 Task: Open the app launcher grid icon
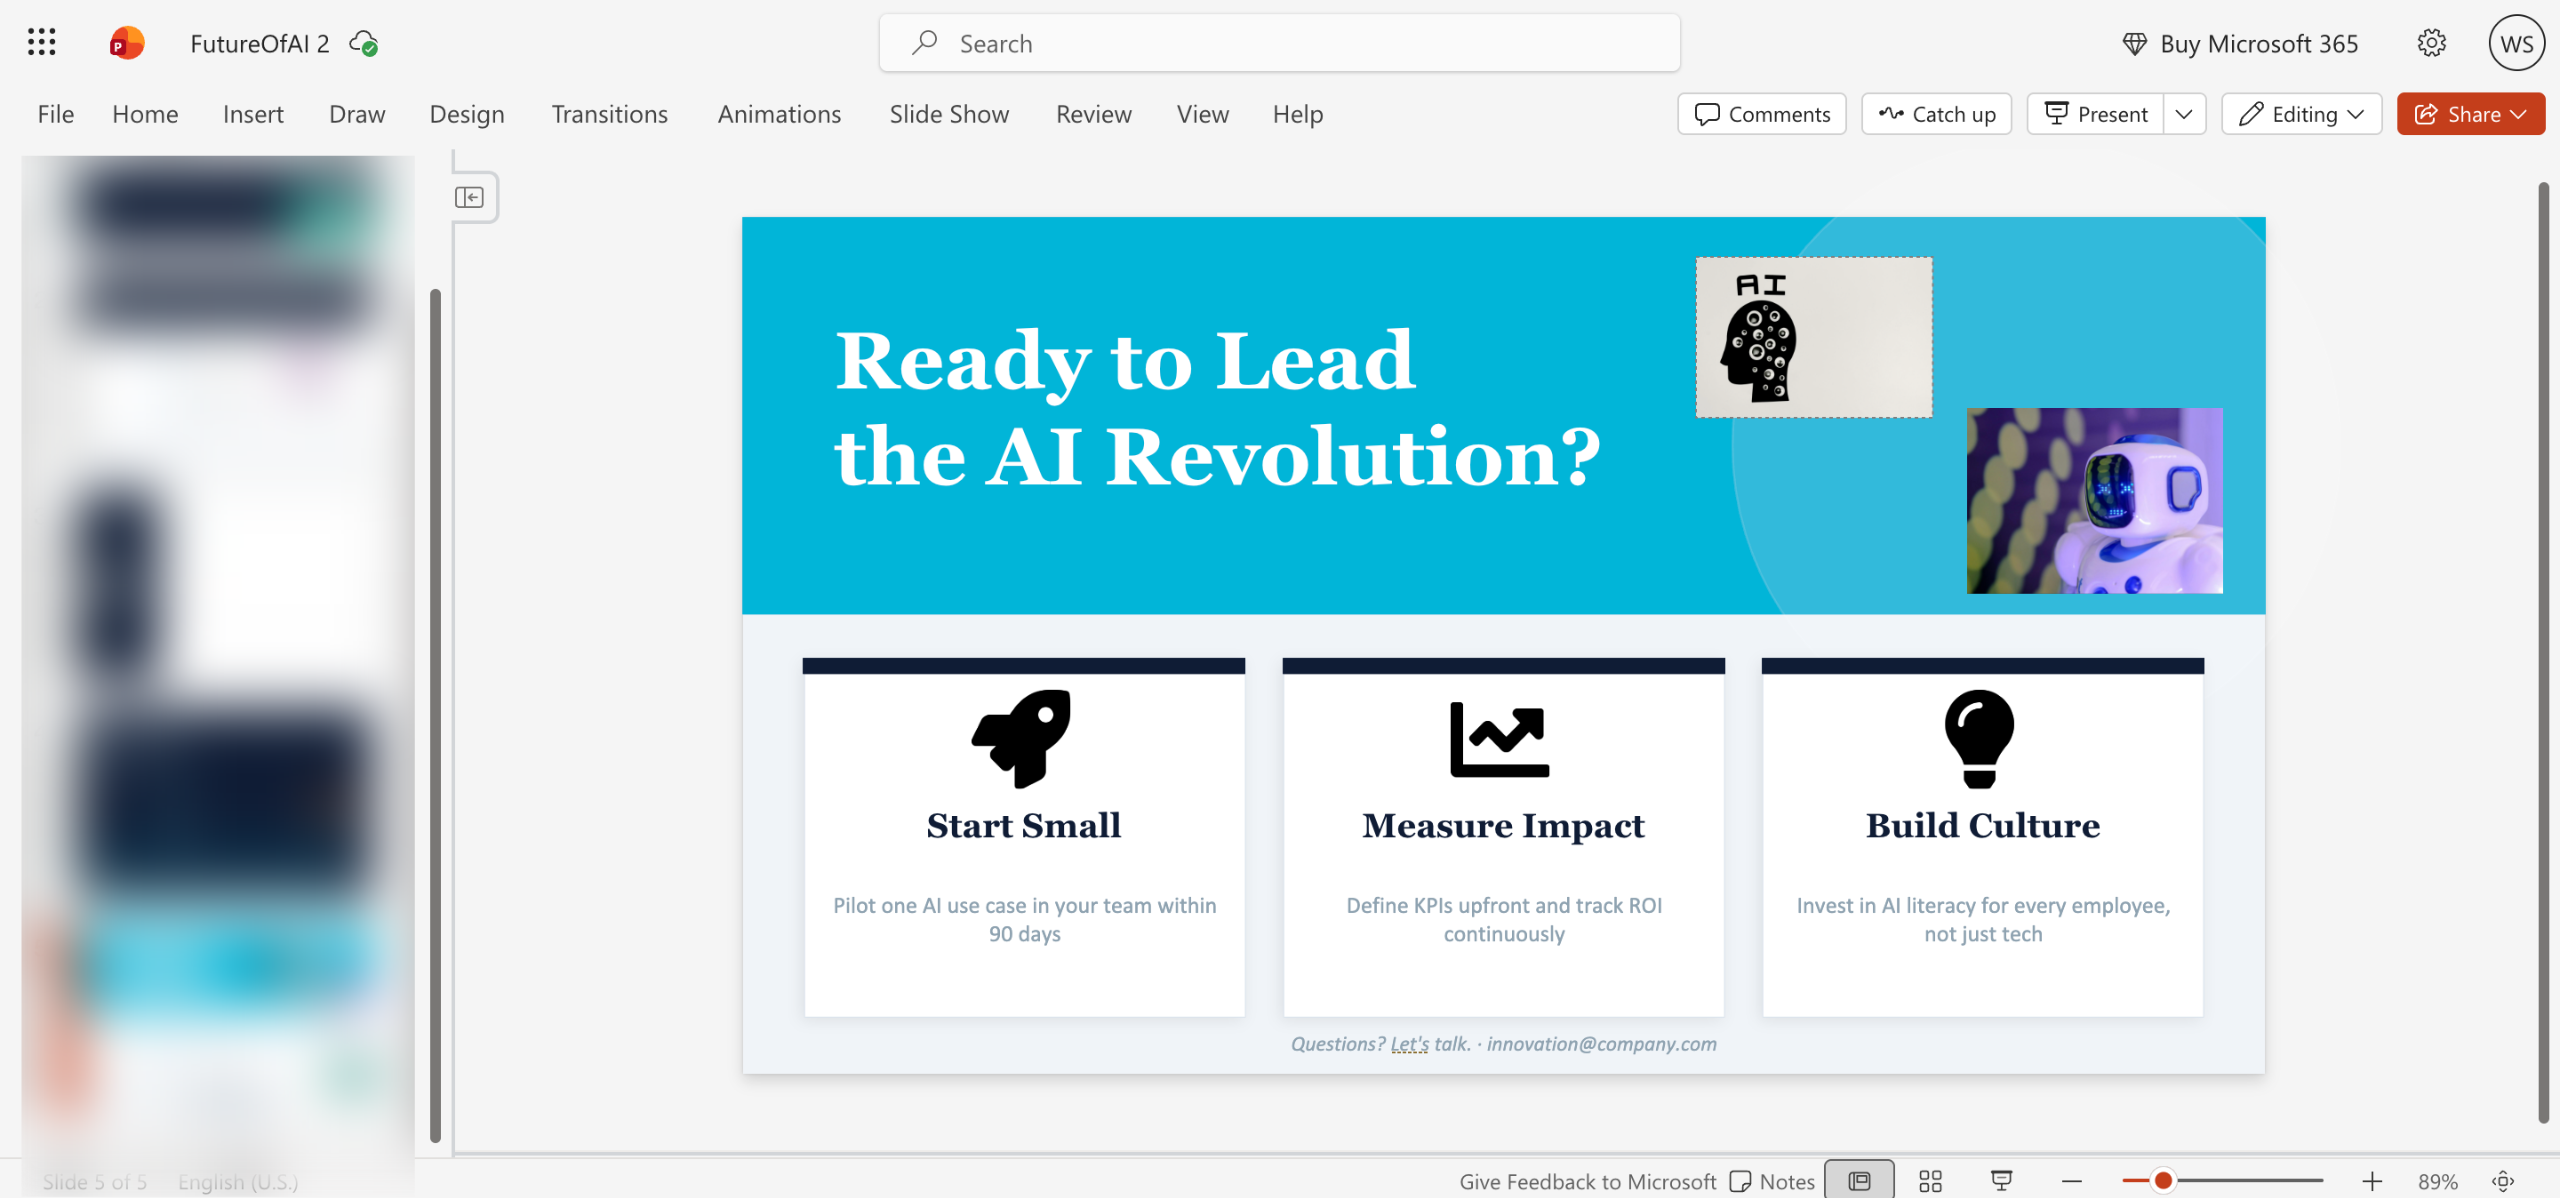[x=41, y=42]
